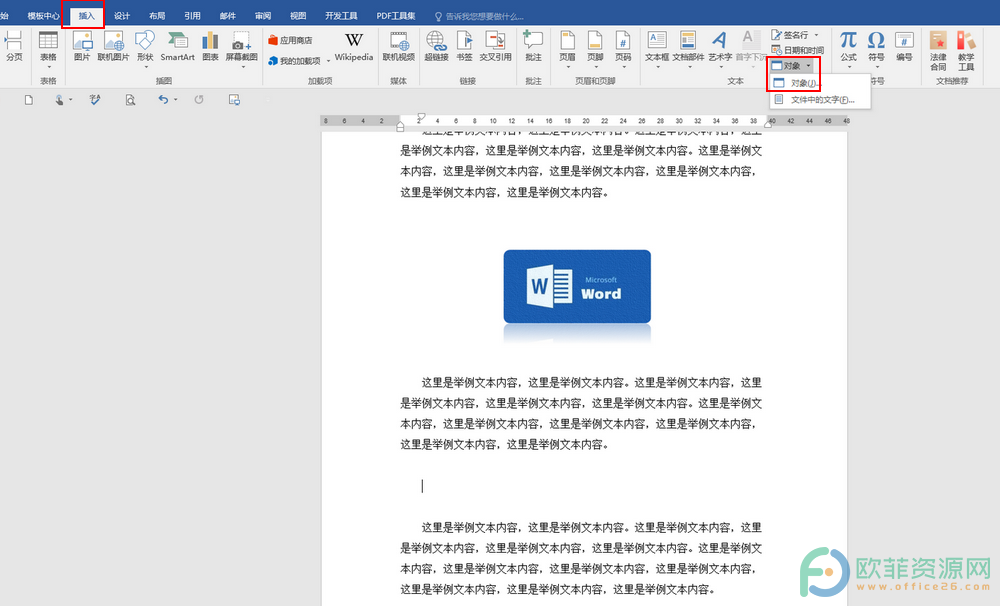Click the redo icon in quick toolbar
This screenshot has height=606, width=1000.
[199, 100]
